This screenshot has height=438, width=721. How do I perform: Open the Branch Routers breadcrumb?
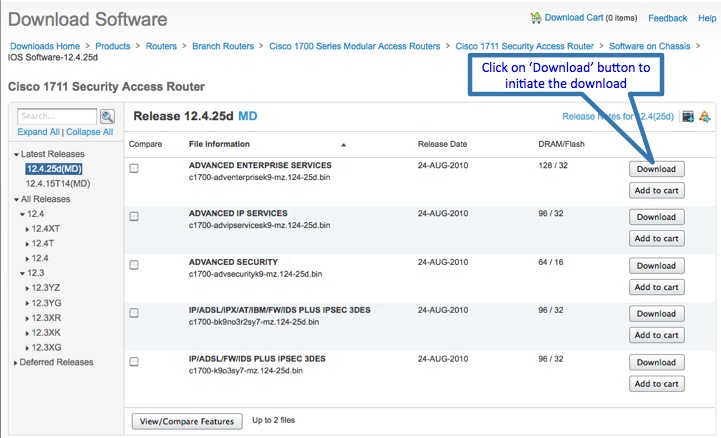point(223,46)
